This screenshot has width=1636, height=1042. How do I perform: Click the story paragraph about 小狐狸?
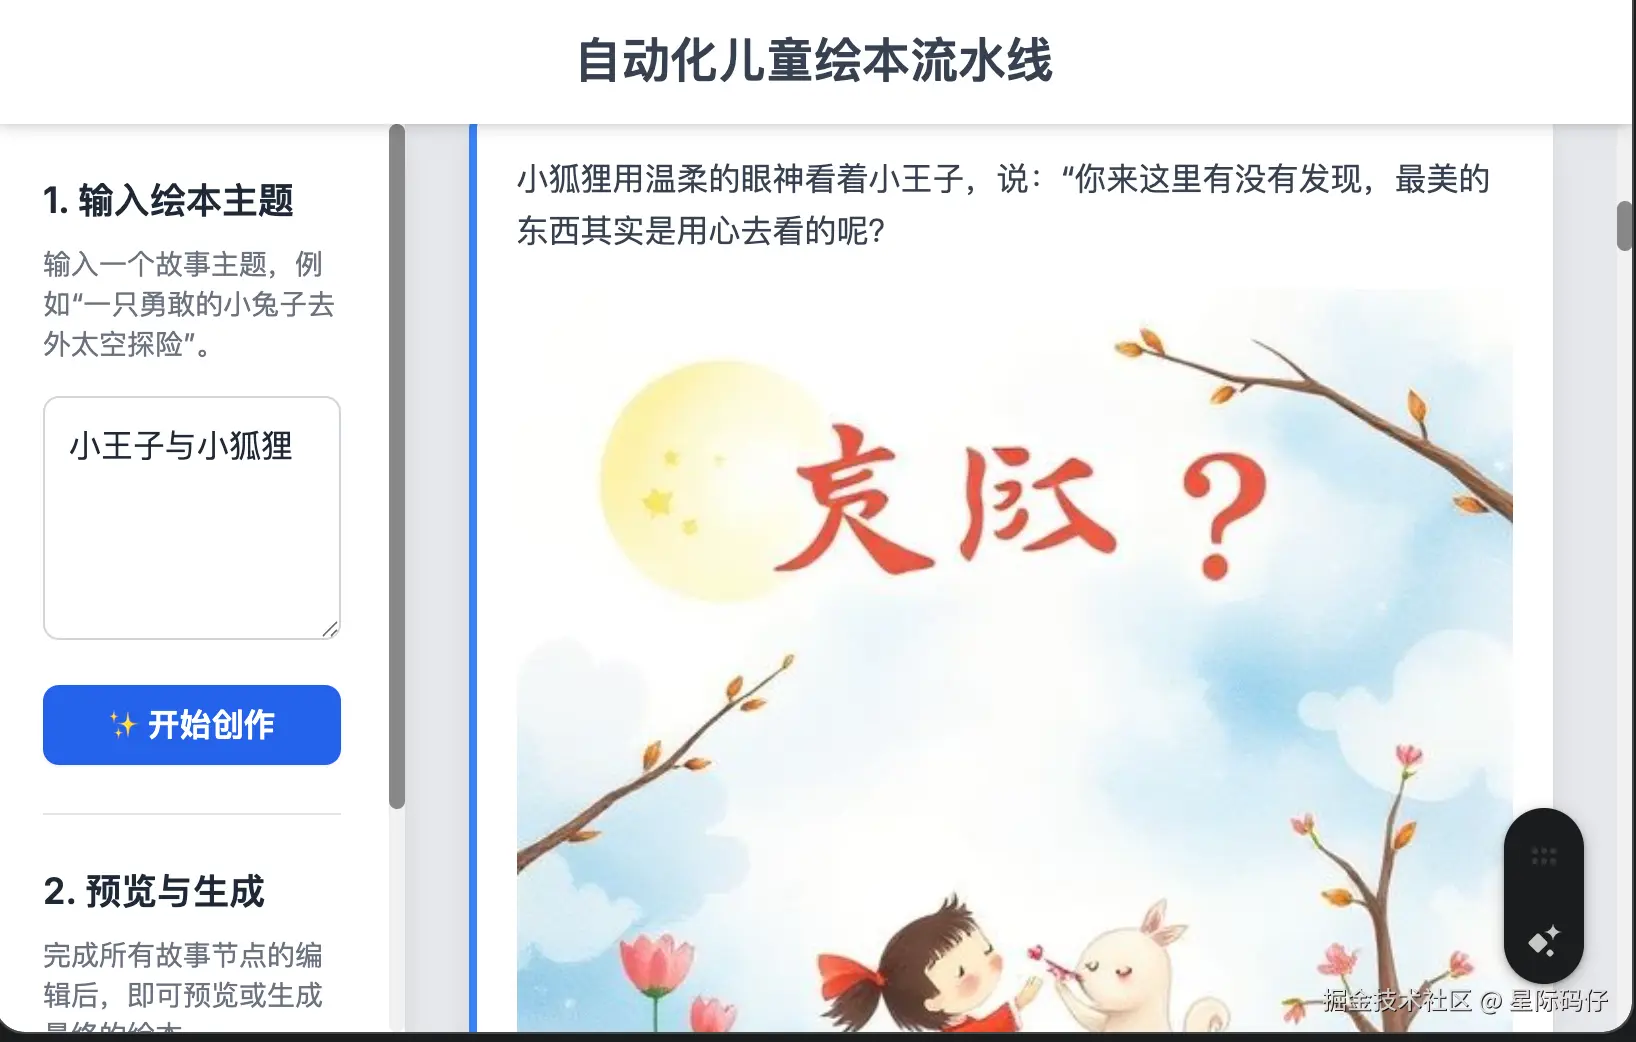point(1003,205)
